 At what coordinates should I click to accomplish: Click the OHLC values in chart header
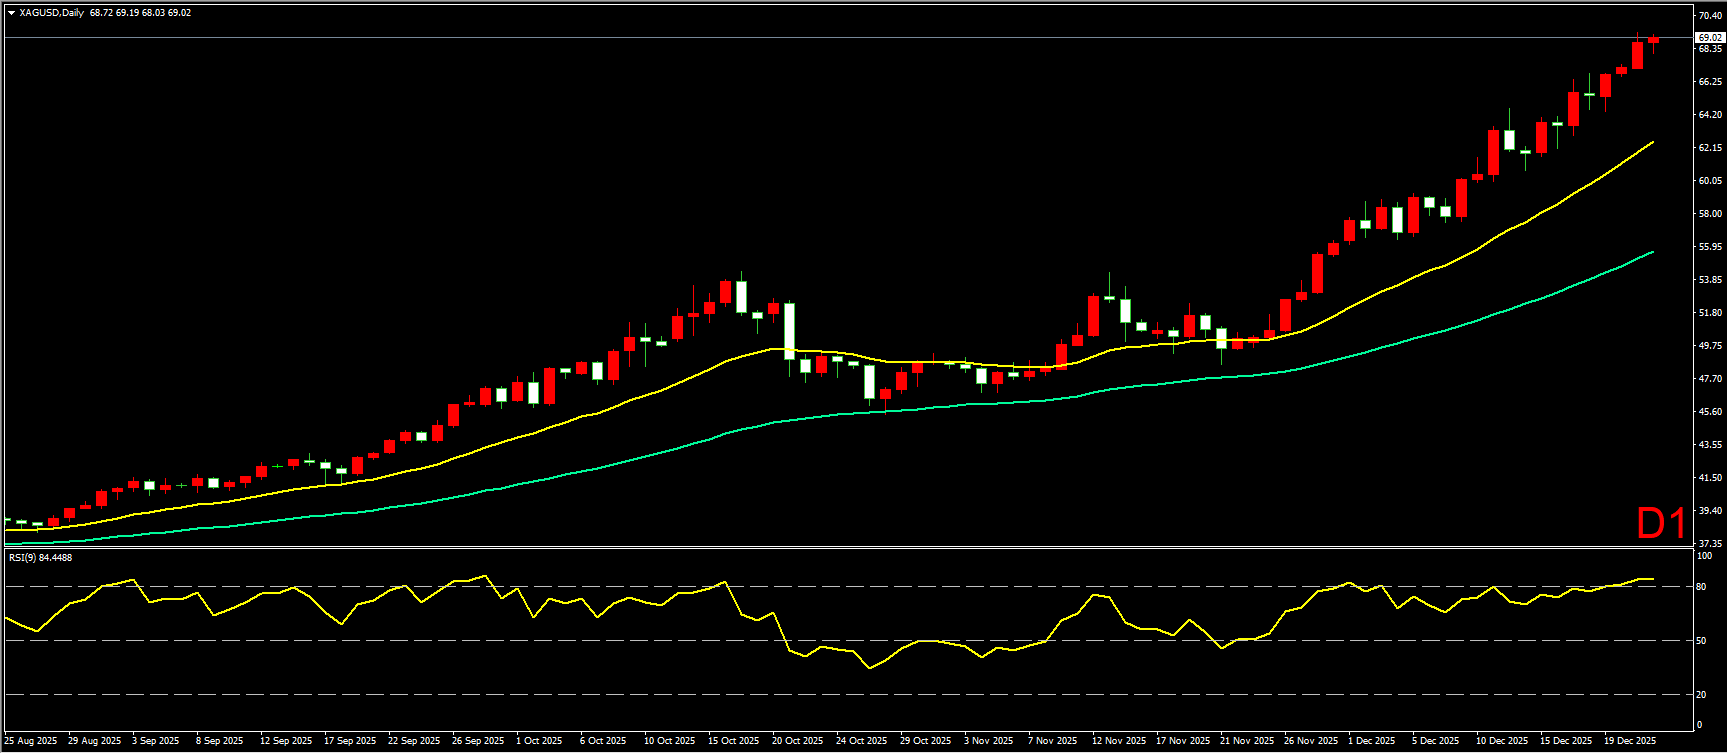[140, 13]
